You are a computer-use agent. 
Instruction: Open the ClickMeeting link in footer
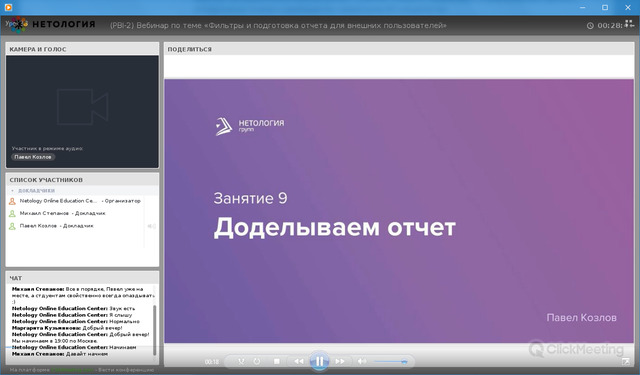click(72, 370)
